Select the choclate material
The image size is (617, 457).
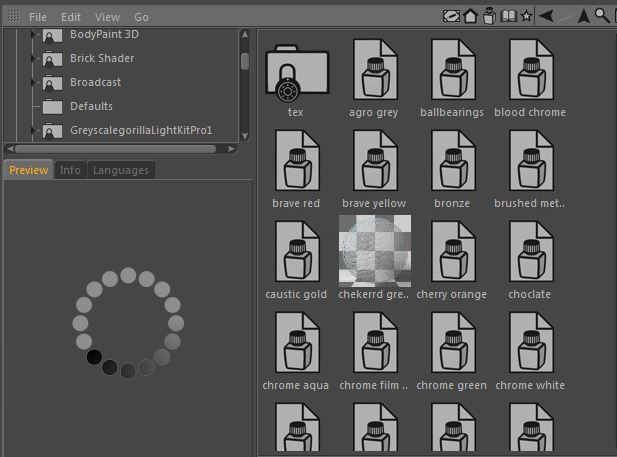point(531,251)
